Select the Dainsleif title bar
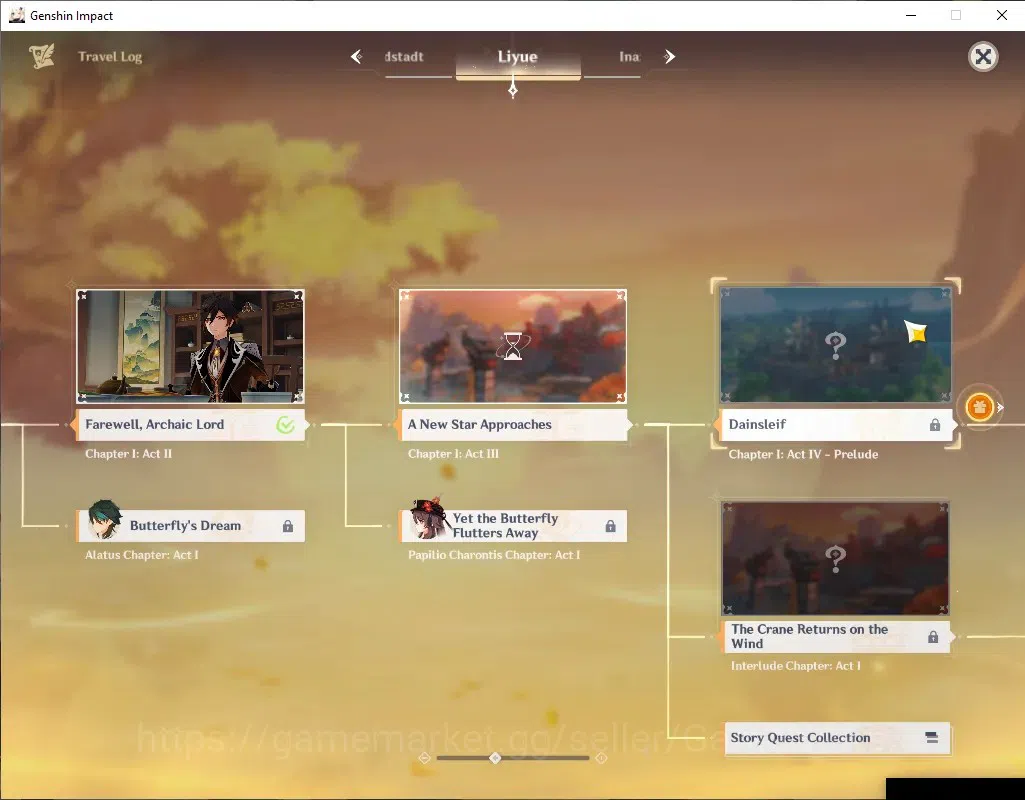The image size is (1025, 800). pos(835,425)
